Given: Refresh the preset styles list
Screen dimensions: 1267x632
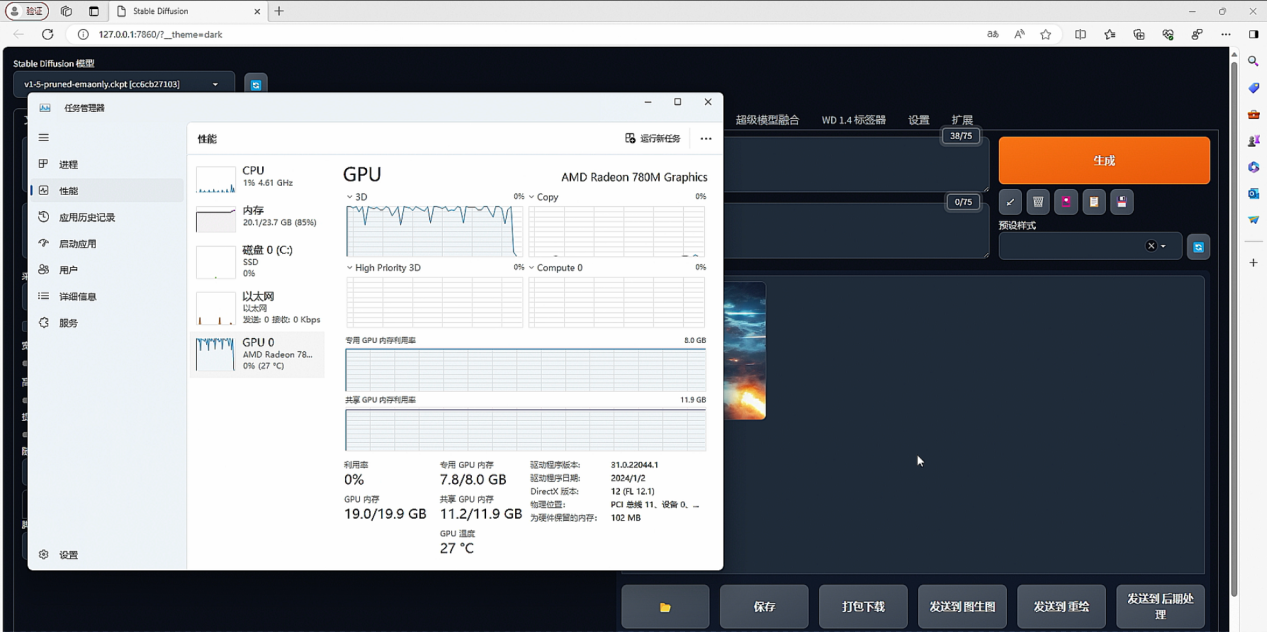Looking at the screenshot, I should pyautogui.click(x=1198, y=247).
